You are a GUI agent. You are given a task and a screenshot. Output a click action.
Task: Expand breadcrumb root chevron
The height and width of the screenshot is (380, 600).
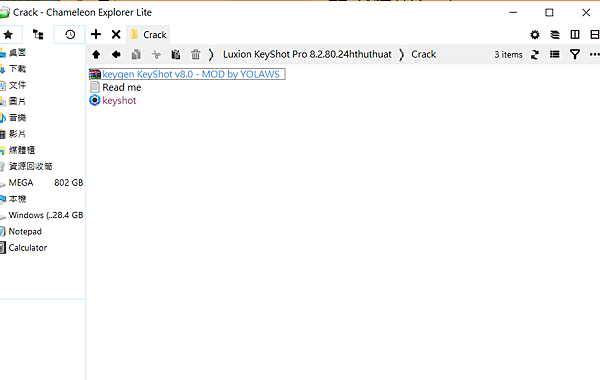coord(211,55)
